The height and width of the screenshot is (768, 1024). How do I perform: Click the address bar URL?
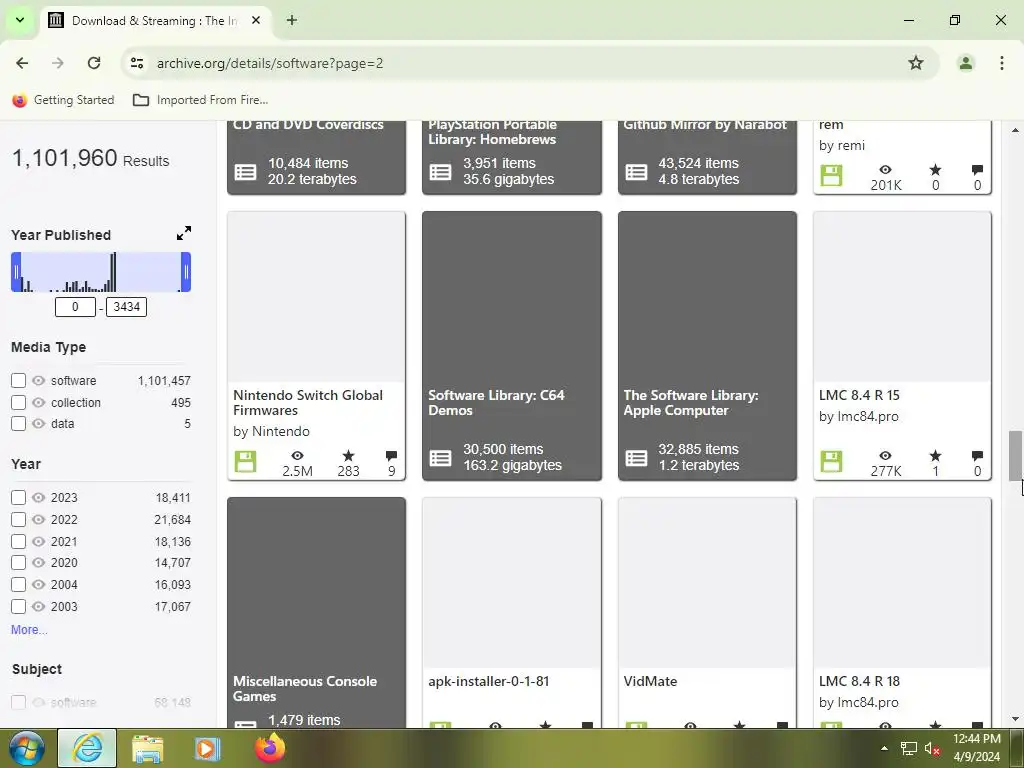[x=270, y=63]
